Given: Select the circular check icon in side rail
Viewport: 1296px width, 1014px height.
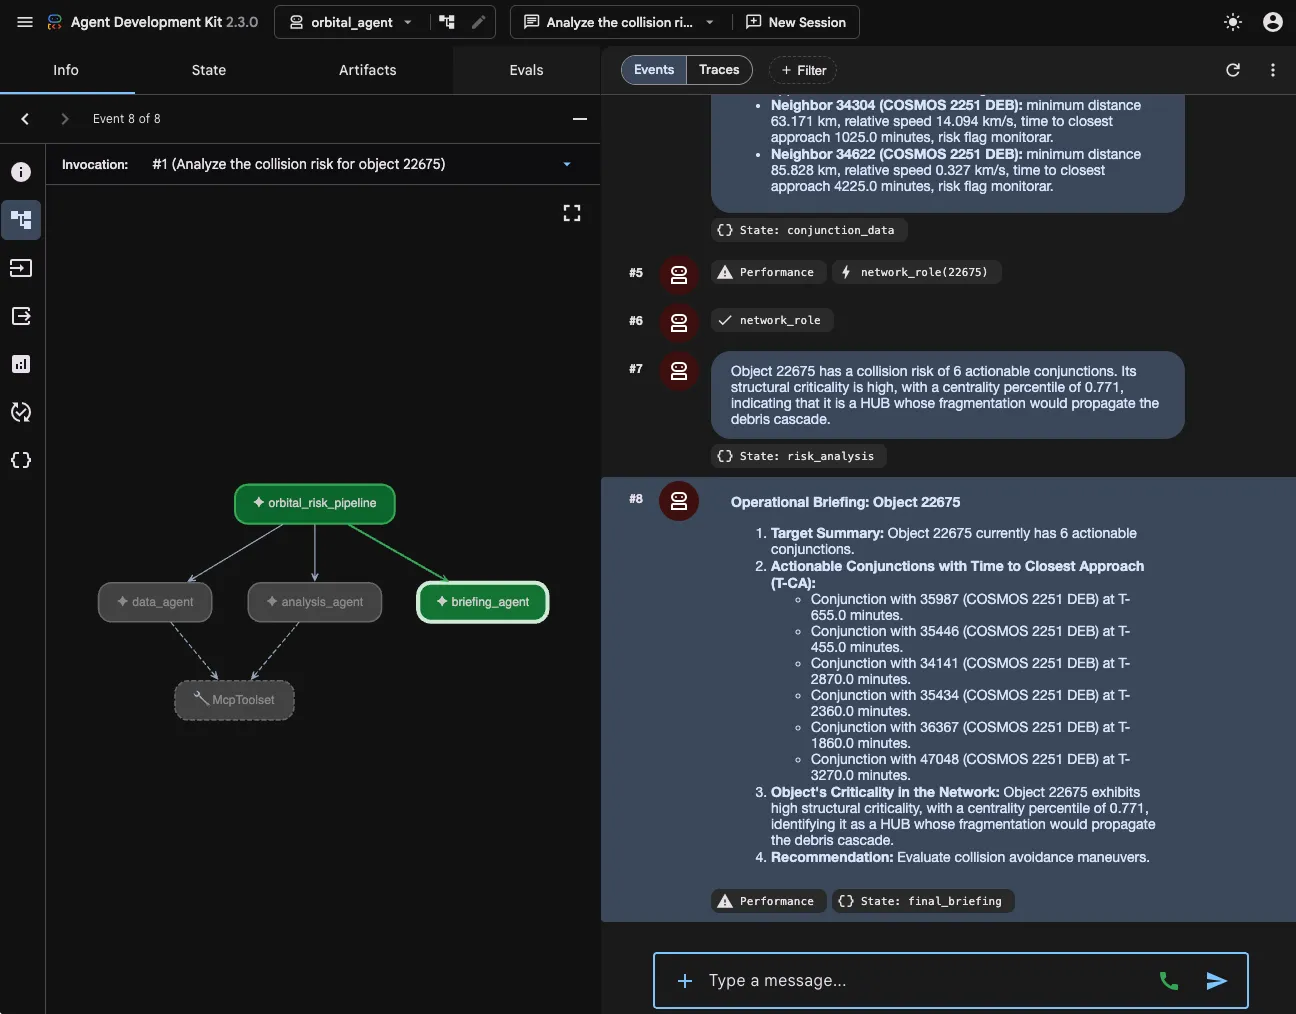Looking at the screenshot, I should click(x=21, y=412).
